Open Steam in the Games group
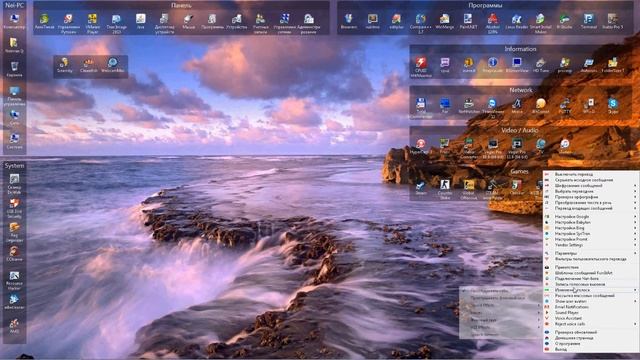640x360 pixels. tap(420, 187)
